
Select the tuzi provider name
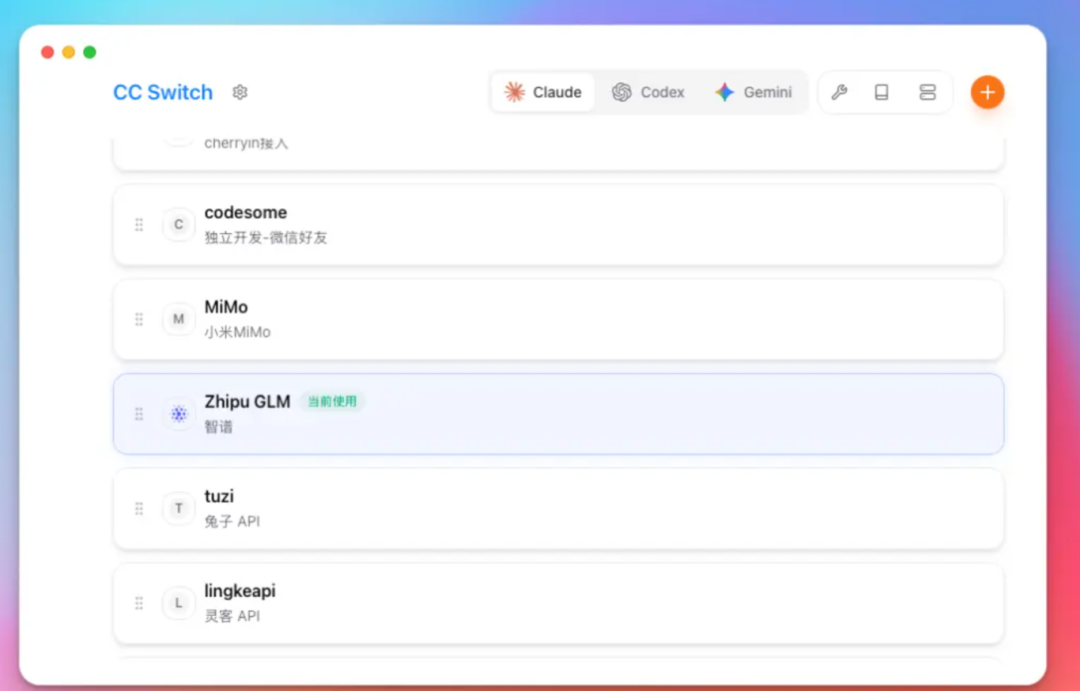click(x=219, y=496)
